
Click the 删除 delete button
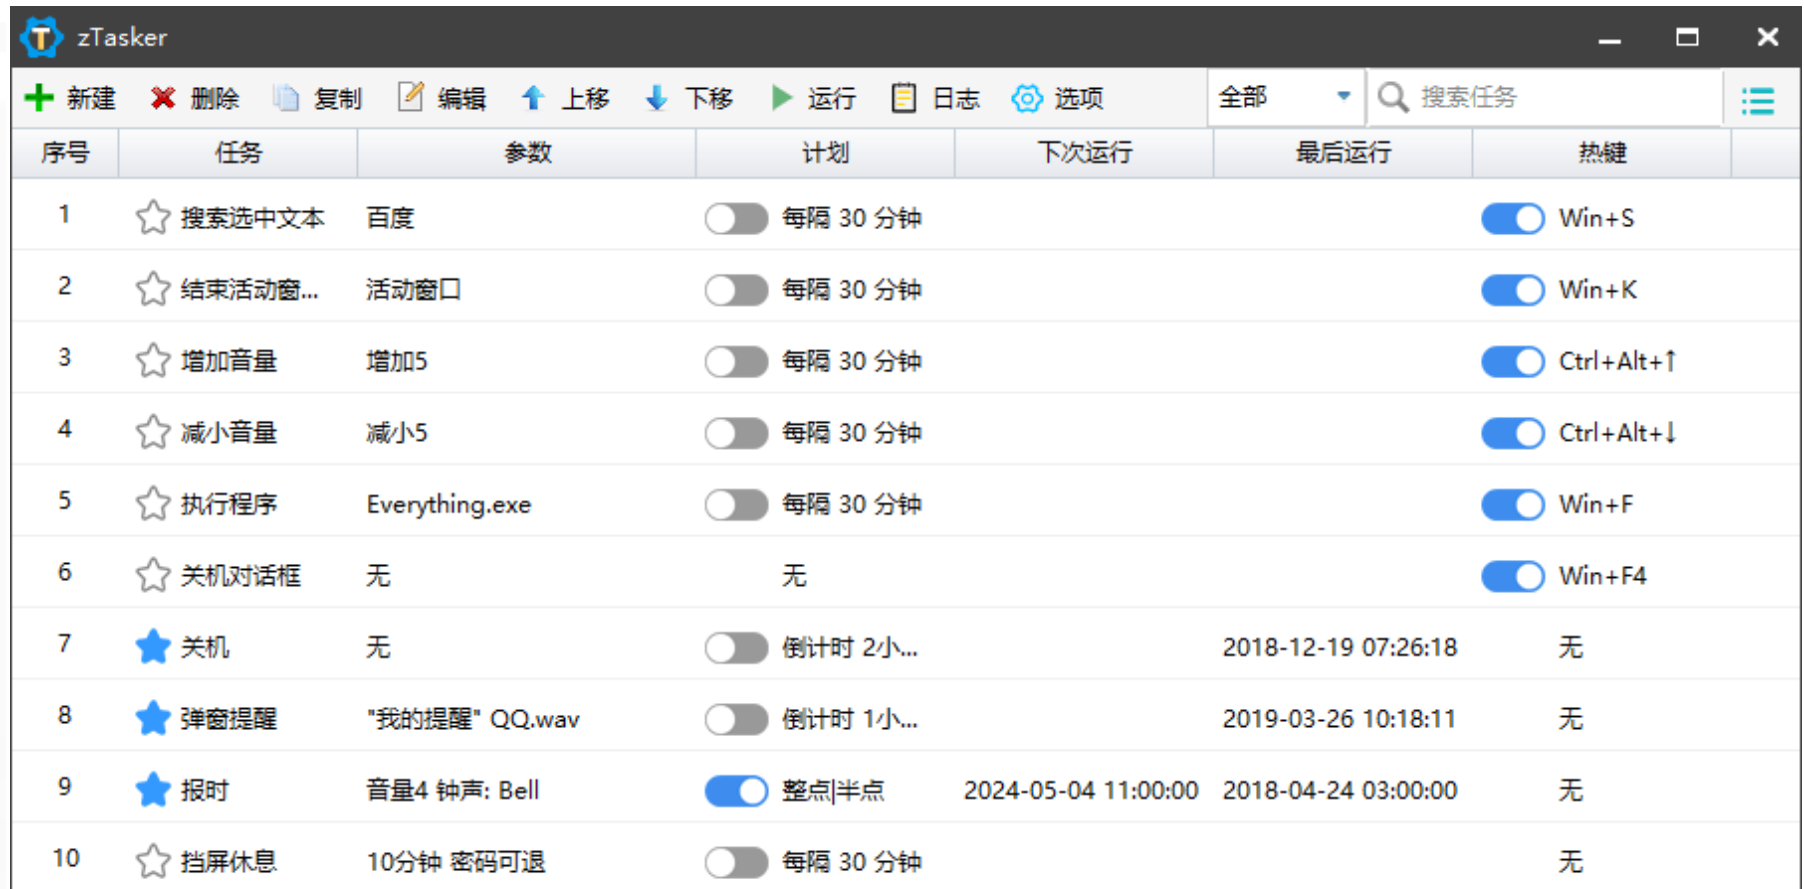tap(195, 98)
